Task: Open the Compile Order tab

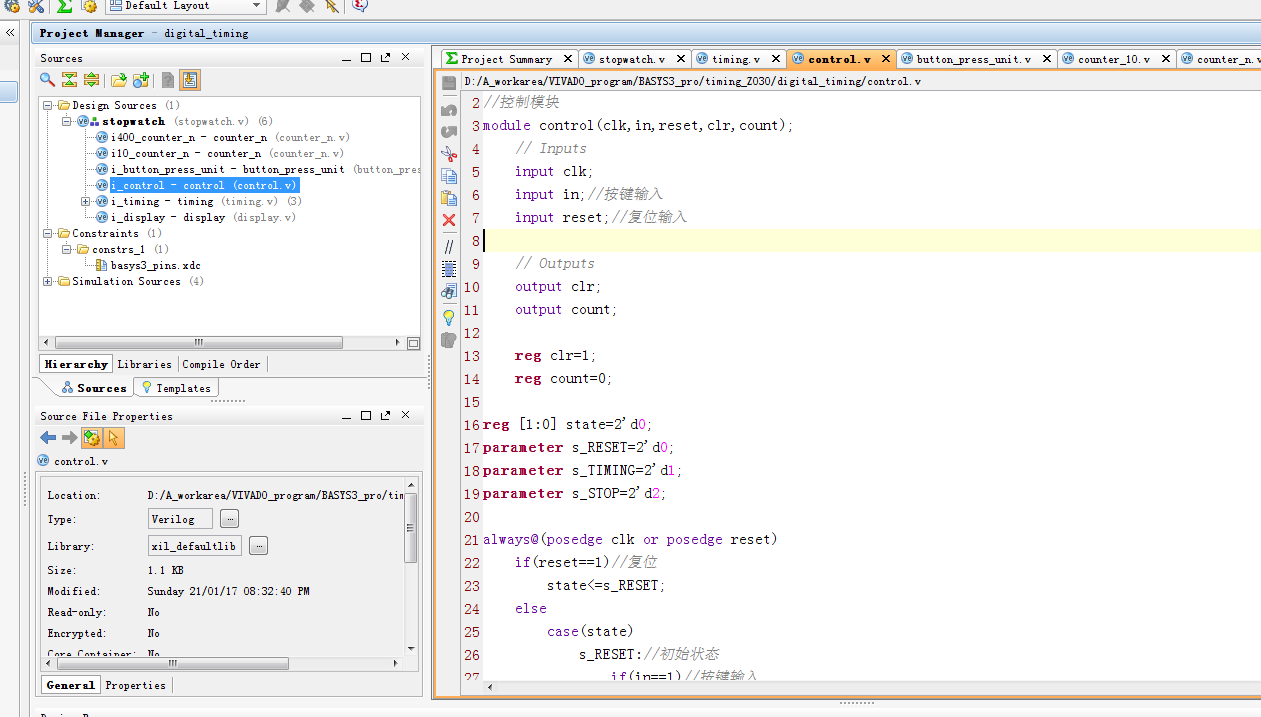Action: 221,364
